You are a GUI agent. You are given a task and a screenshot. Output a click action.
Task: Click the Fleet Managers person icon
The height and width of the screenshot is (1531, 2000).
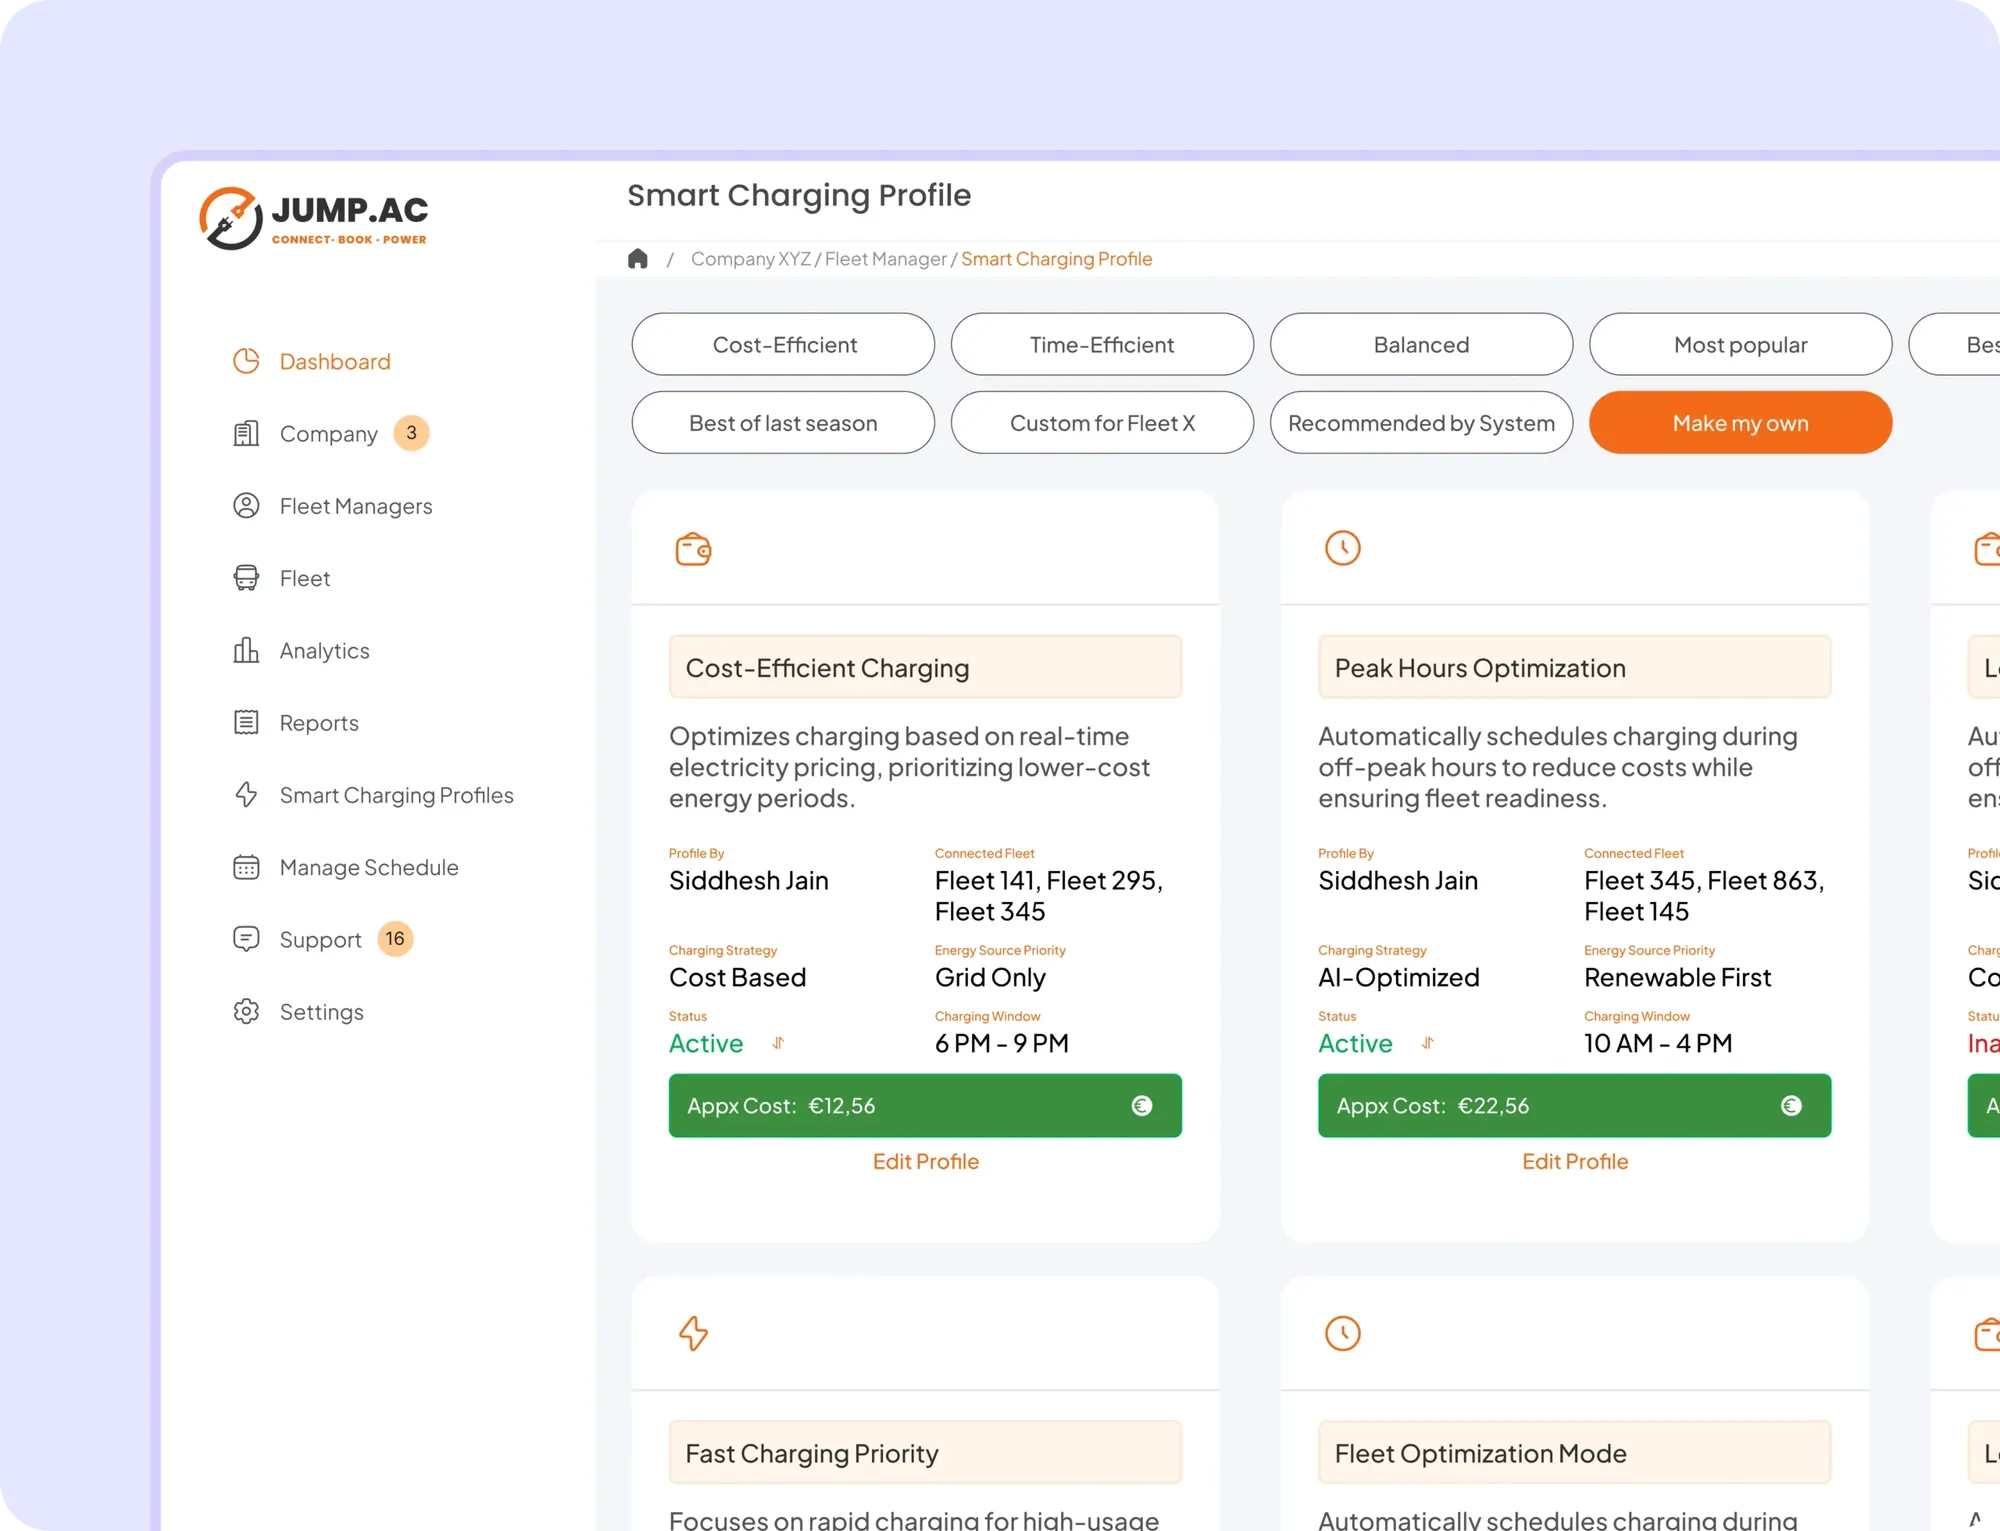click(246, 506)
